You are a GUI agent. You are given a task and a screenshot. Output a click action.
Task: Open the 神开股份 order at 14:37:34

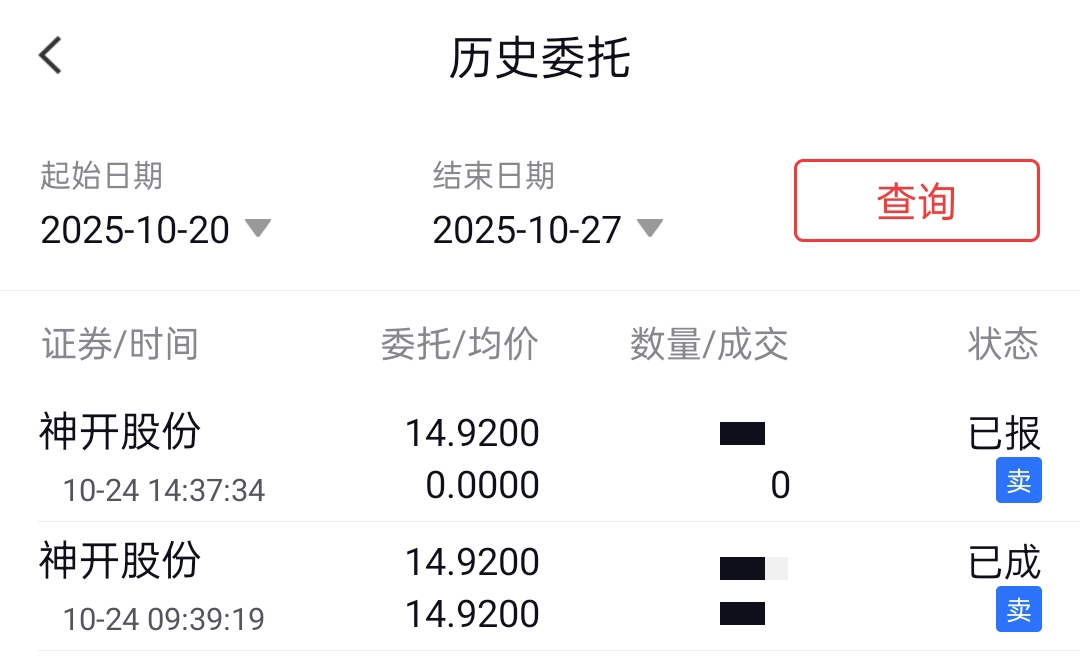pyautogui.click(x=120, y=433)
